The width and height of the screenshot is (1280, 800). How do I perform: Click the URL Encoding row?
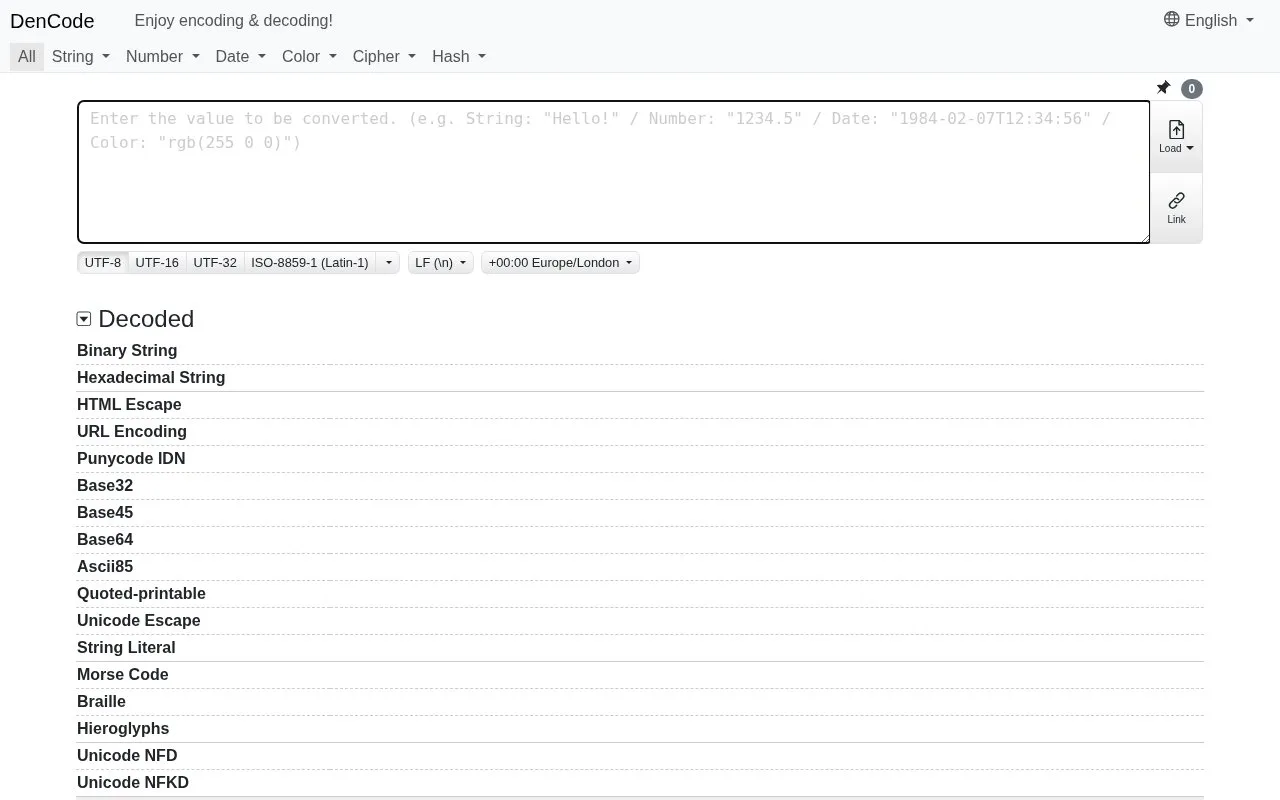click(x=640, y=432)
